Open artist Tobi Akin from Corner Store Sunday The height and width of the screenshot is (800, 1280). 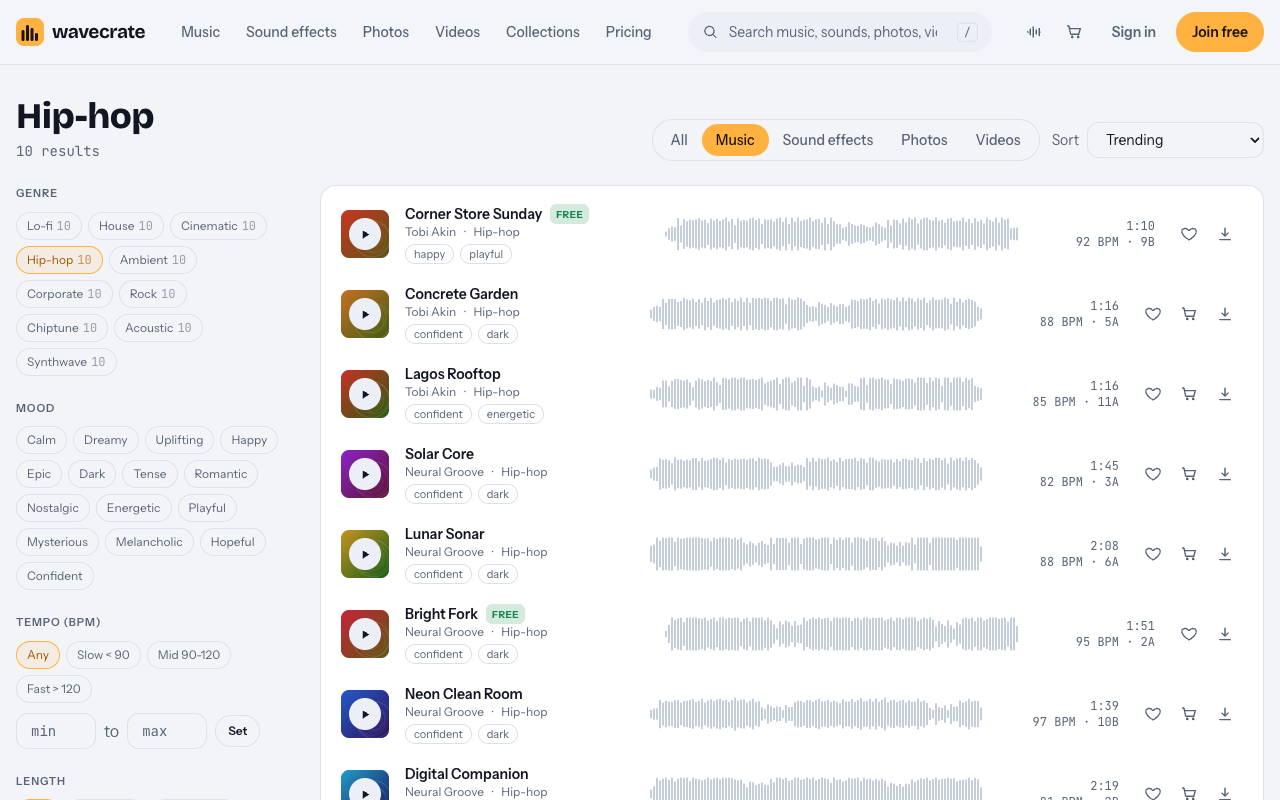(430, 232)
